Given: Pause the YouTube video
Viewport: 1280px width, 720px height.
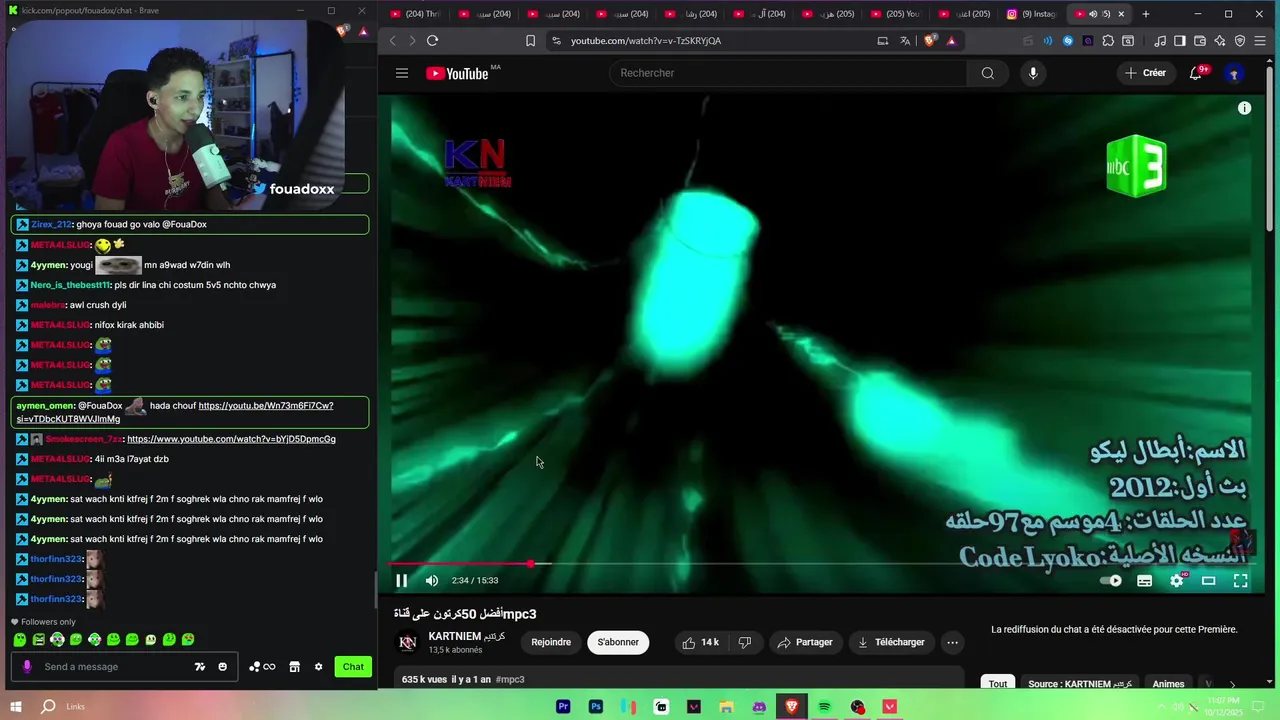Looking at the screenshot, I should [401, 580].
